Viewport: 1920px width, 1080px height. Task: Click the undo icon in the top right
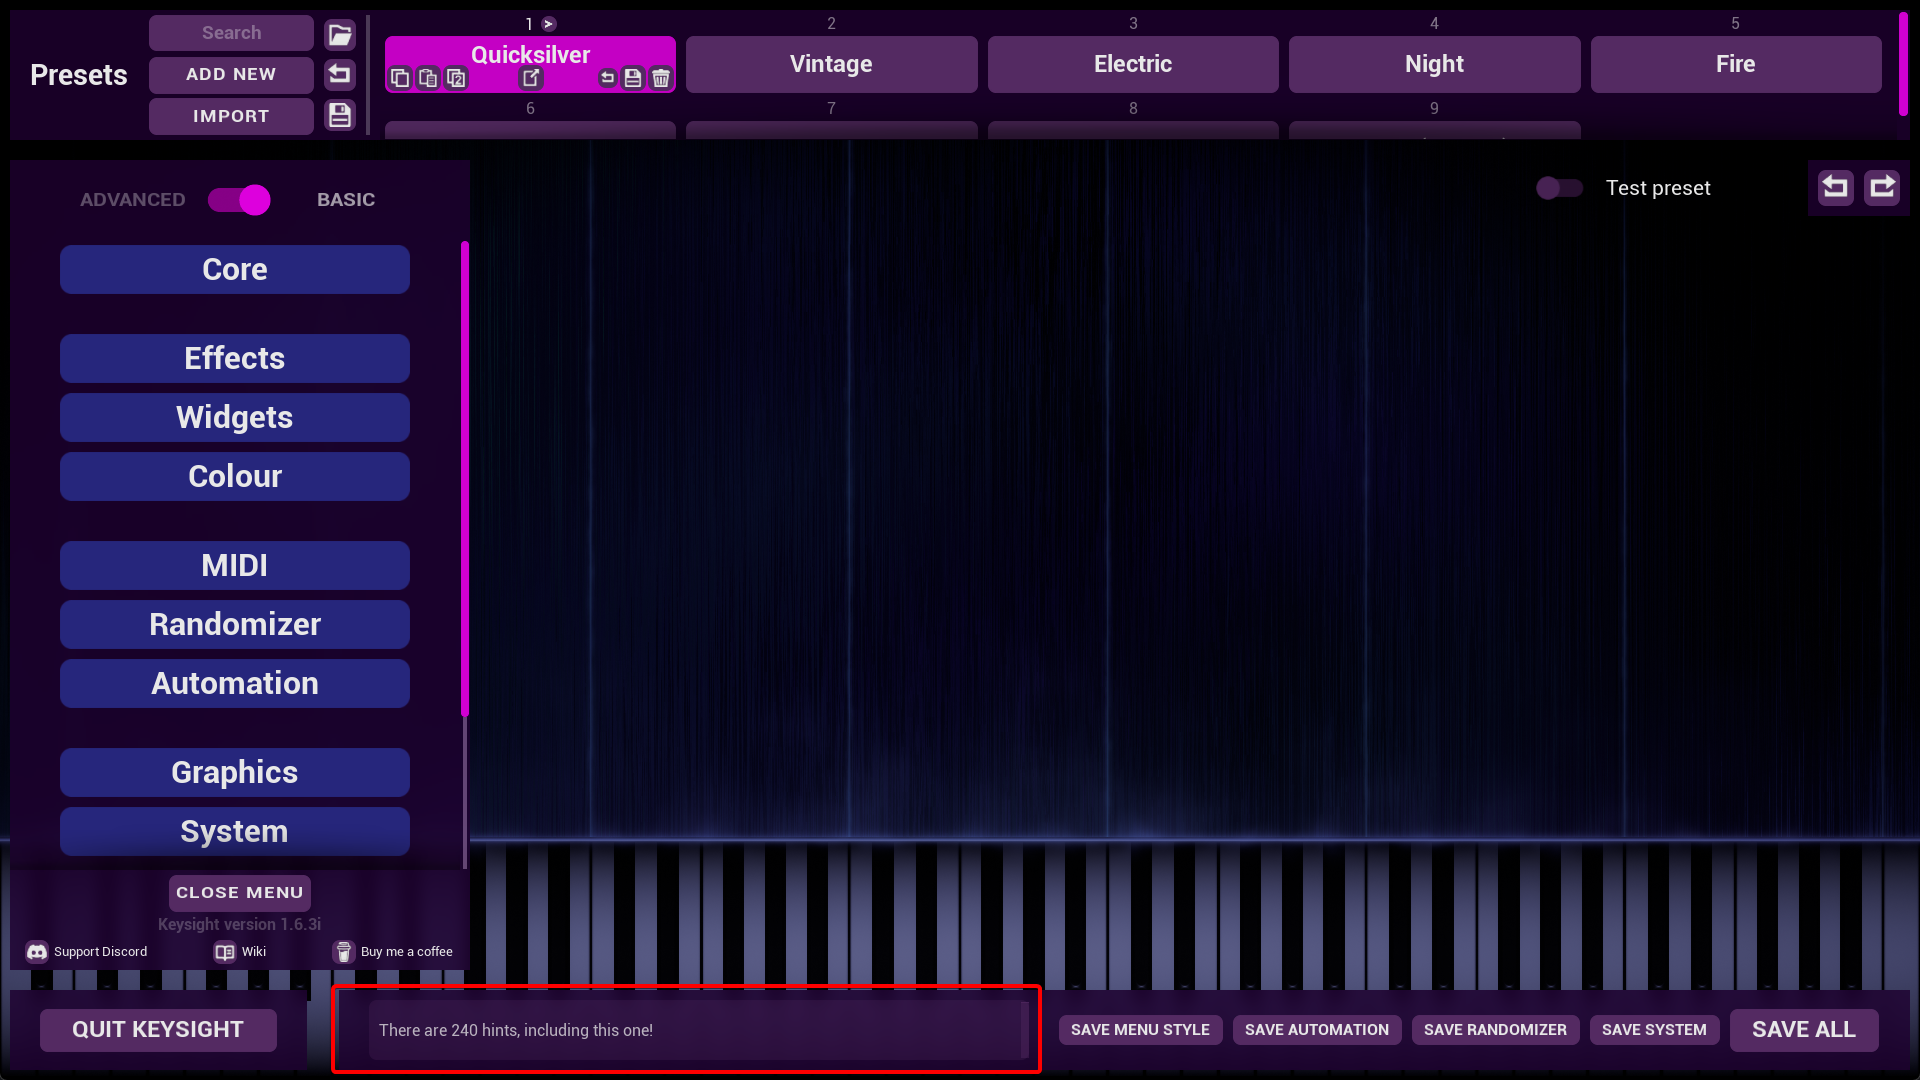1835,187
